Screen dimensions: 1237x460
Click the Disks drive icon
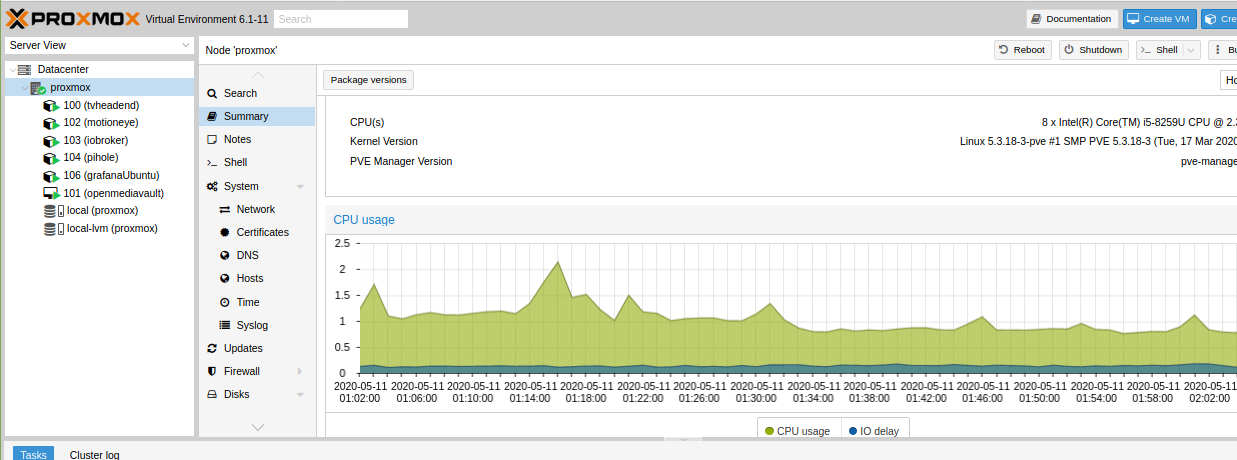point(212,394)
